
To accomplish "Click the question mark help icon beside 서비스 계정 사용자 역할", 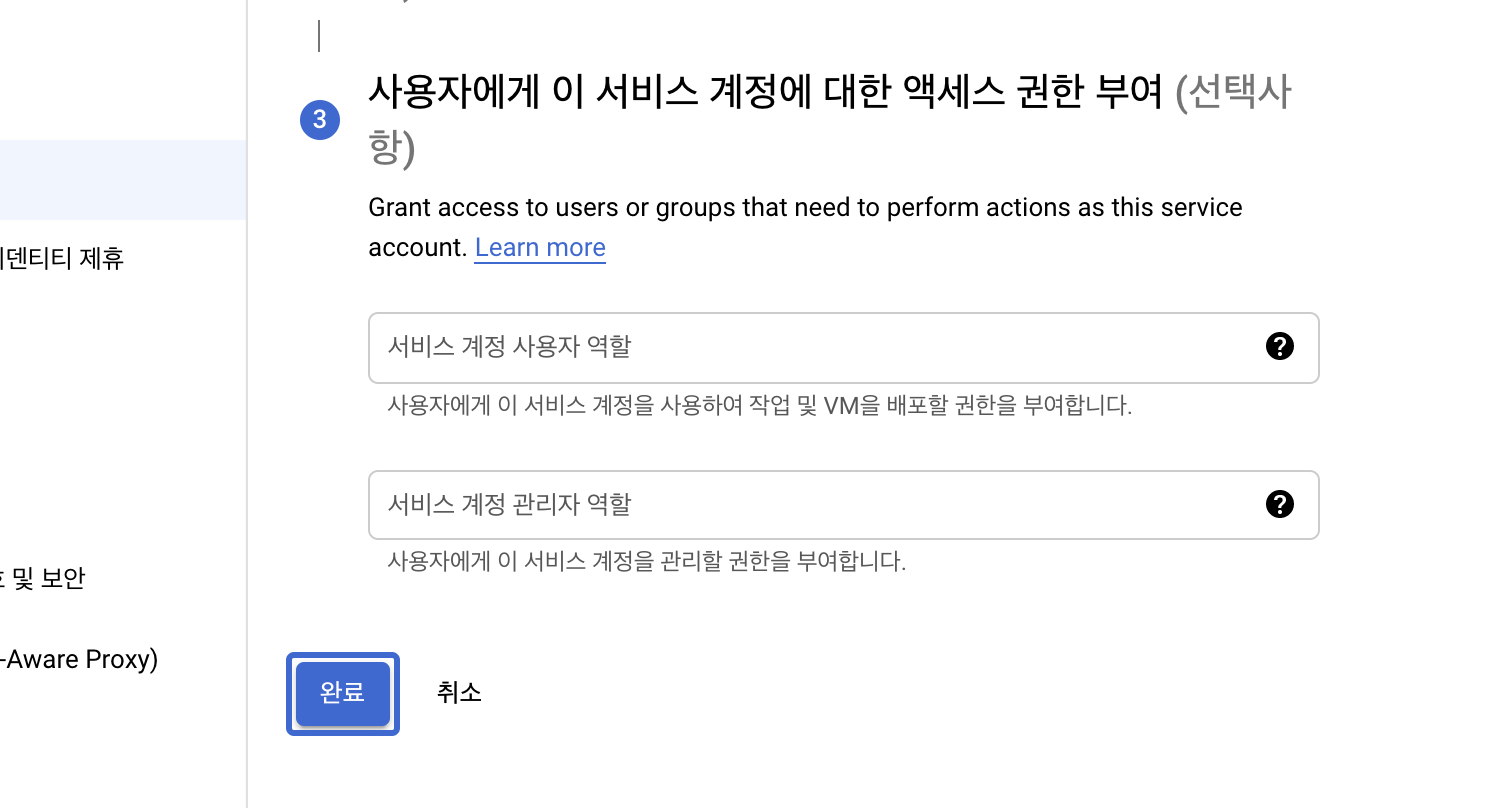I will point(1280,347).
